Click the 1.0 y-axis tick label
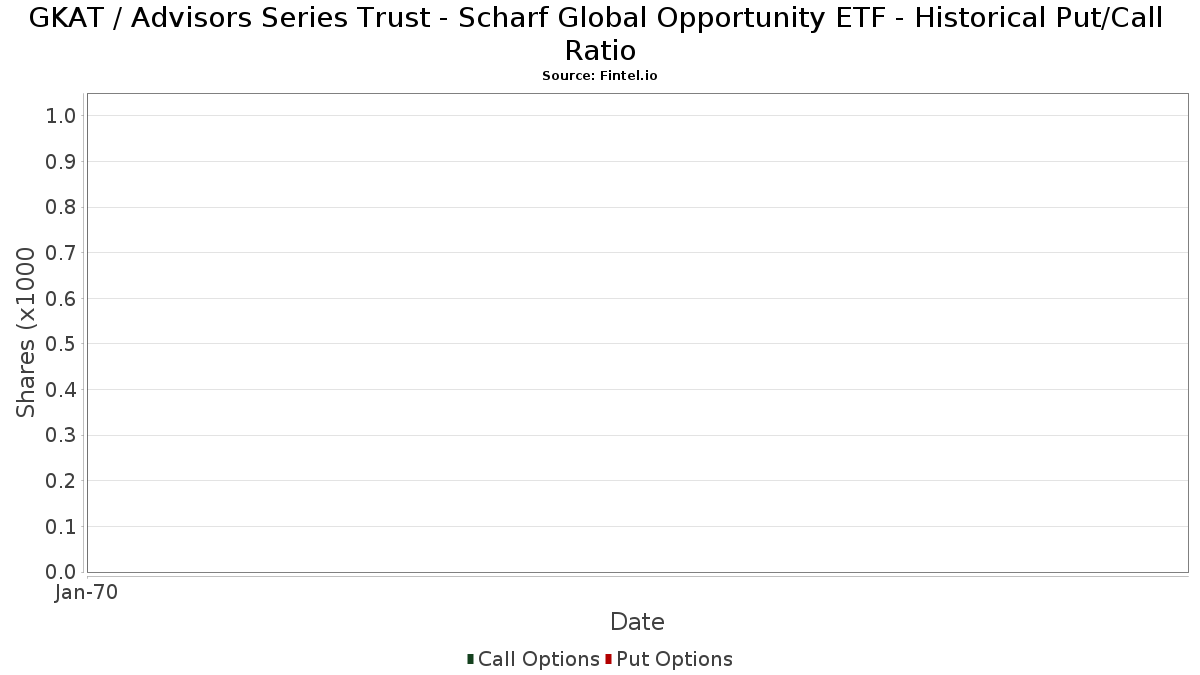The image size is (1200, 675). (x=61, y=116)
